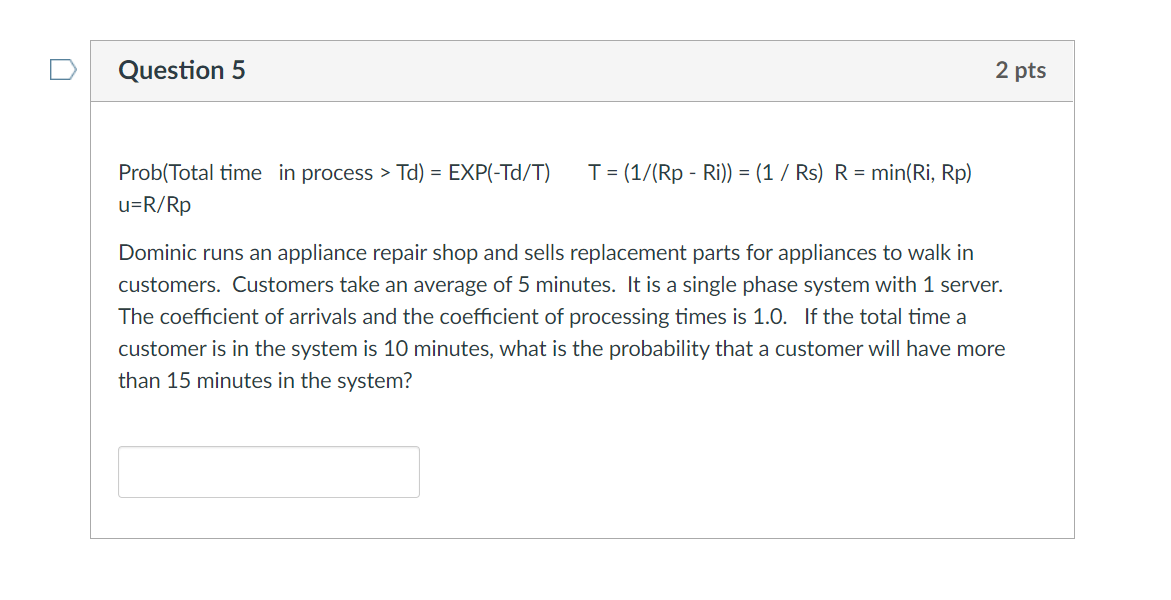Click the question paragraph about appliance repair shop
This screenshot has height=600, width=1171.
pyautogui.click(x=560, y=316)
